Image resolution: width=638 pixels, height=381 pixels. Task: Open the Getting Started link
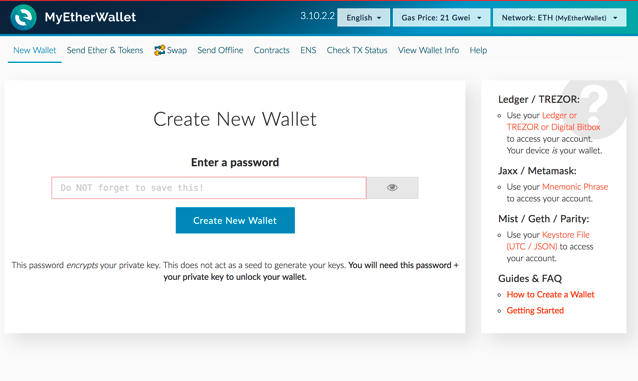(535, 311)
